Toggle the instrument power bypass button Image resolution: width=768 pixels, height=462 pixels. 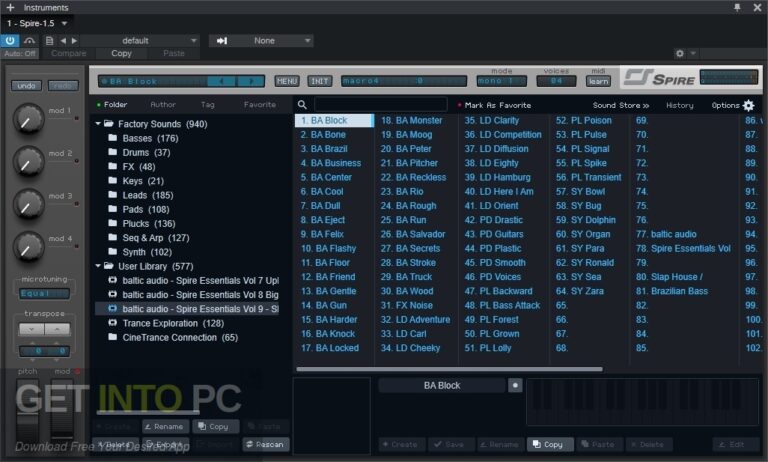click(10, 41)
